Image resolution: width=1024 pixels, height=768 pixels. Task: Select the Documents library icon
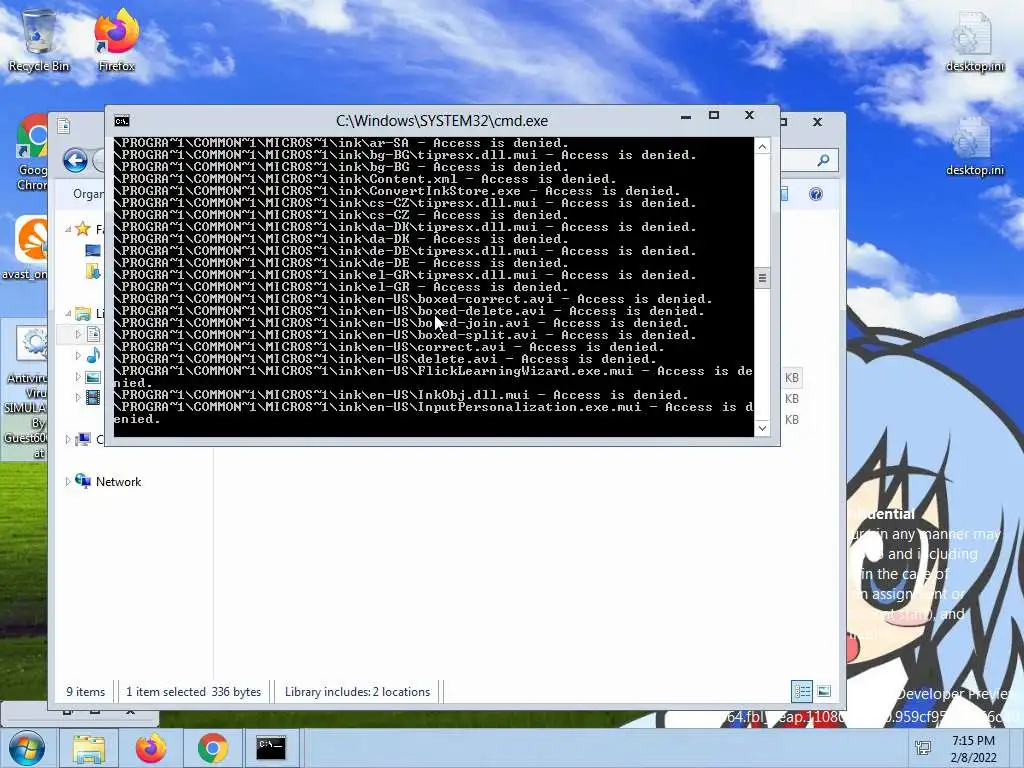[93, 334]
